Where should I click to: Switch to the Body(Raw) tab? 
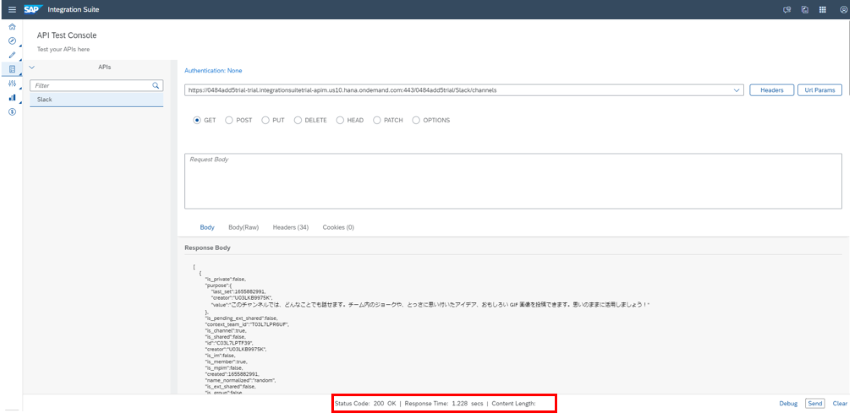[243, 228]
